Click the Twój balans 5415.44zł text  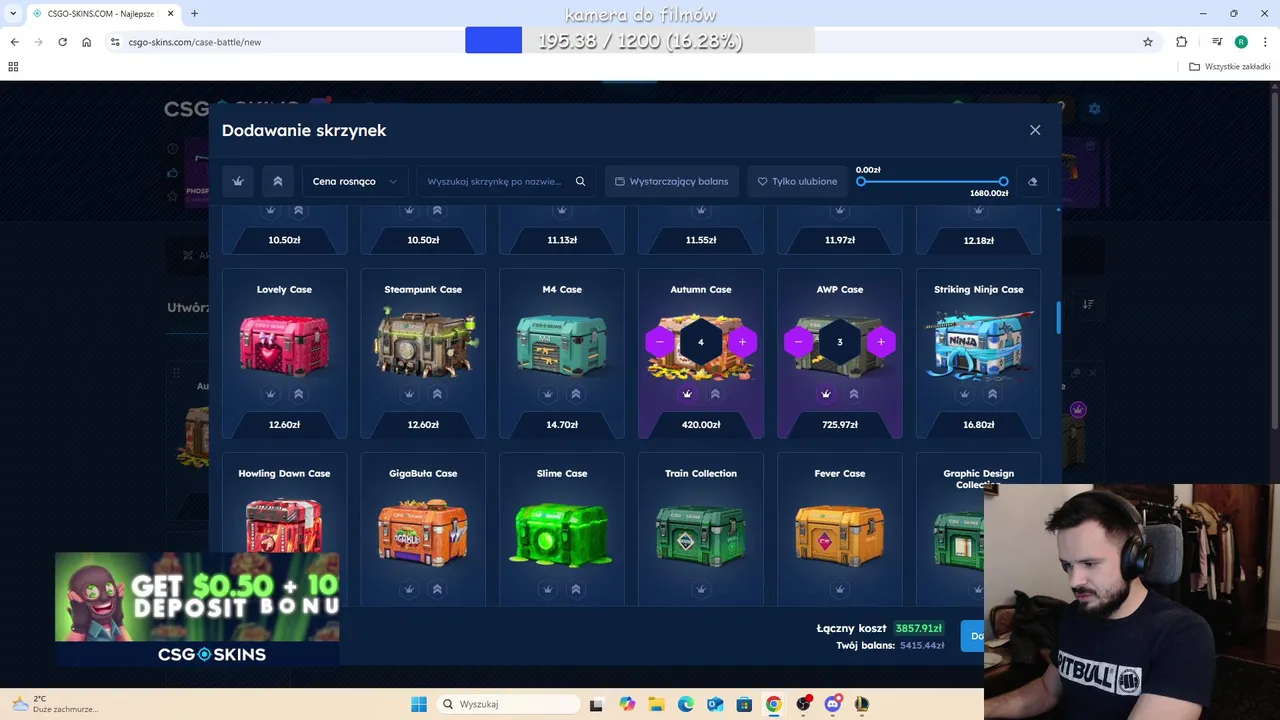coord(890,646)
